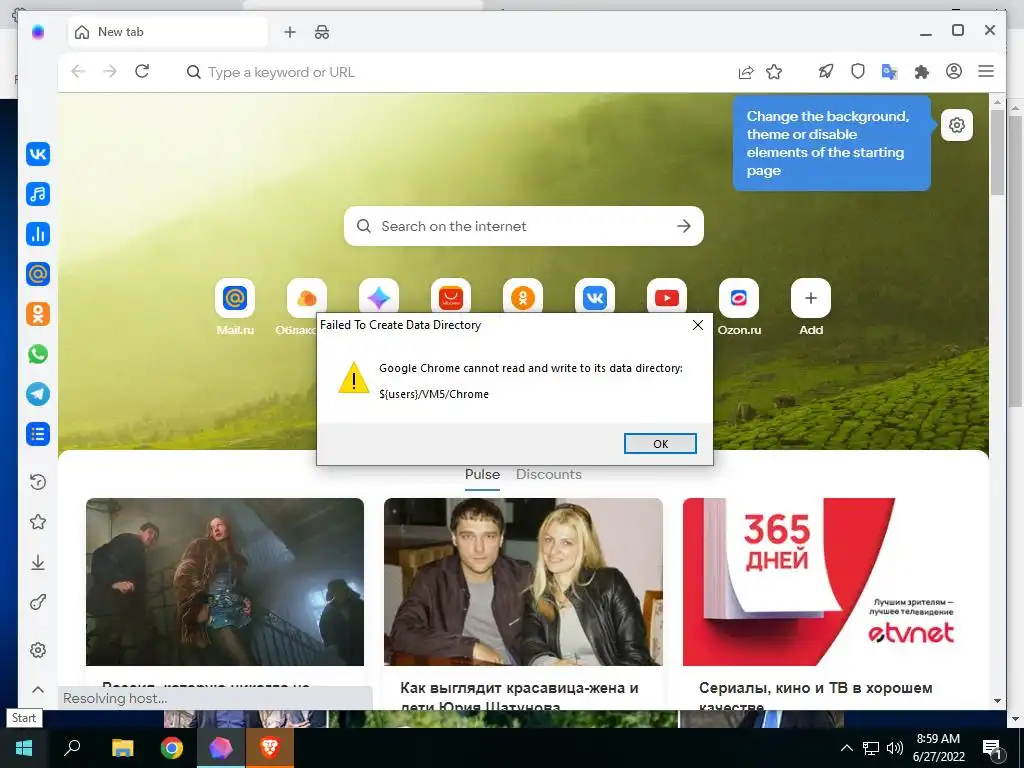The height and width of the screenshot is (768, 1024).
Task: Click the share page icon
Action: pyautogui.click(x=745, y=72)
